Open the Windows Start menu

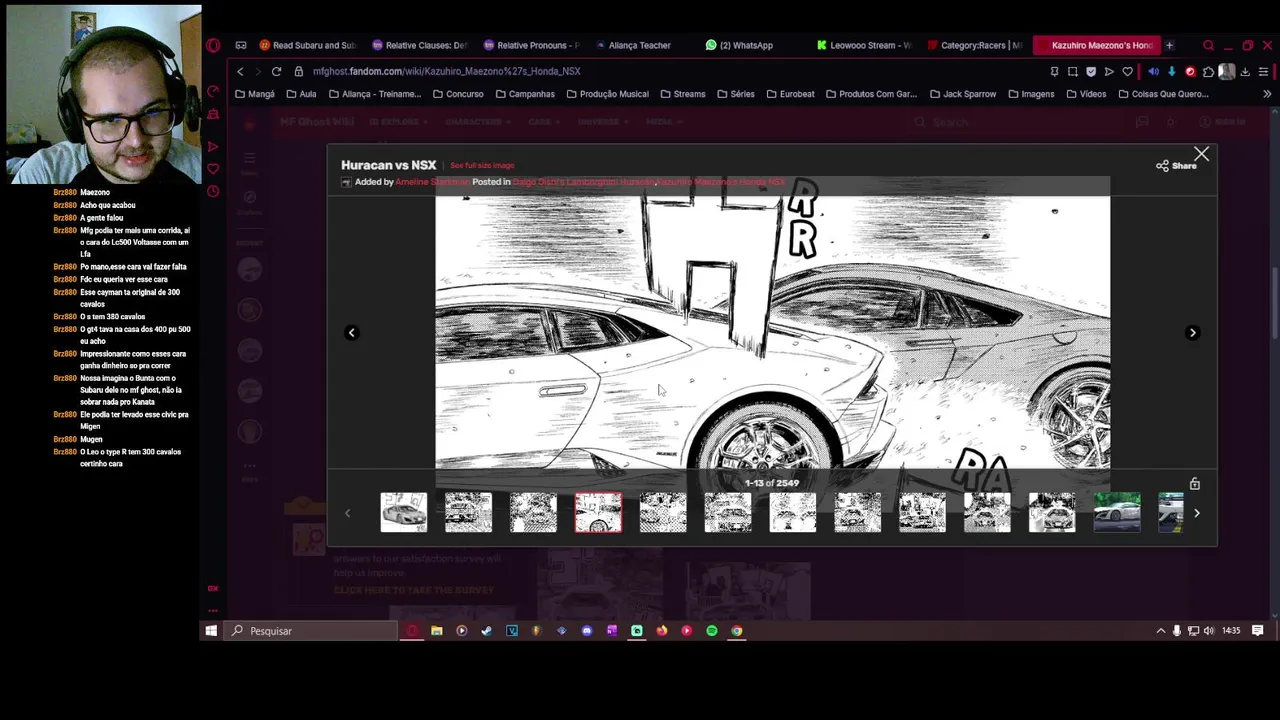pos(211,631)
